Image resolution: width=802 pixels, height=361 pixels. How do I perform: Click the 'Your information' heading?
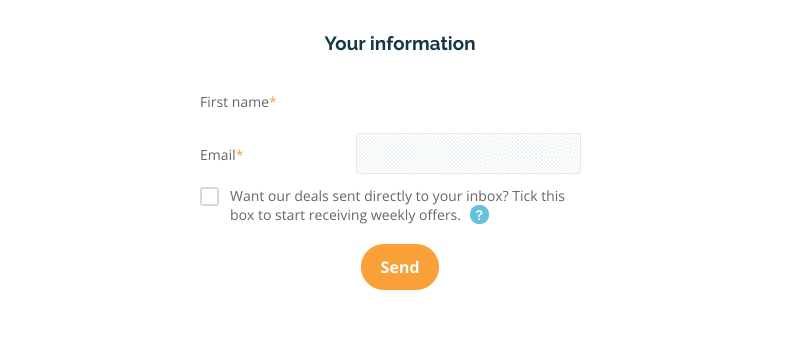pyautogui.click(x=400, y=43)
